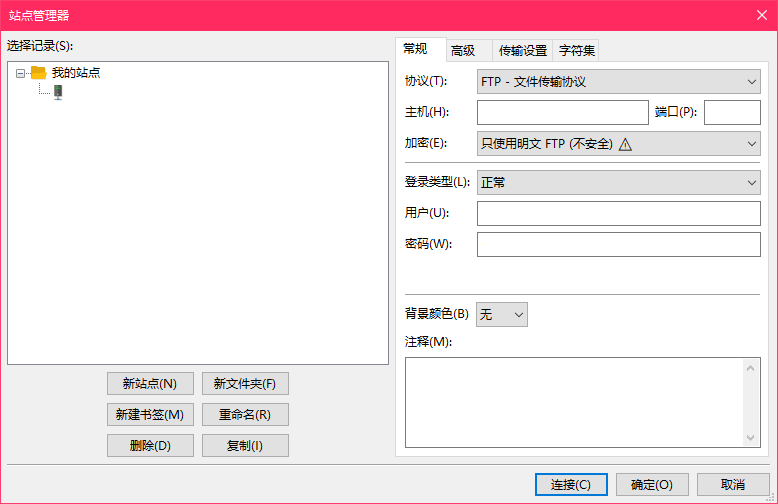This screenshot has height=504, width=778.
Task: Click the comments scrollbar up arrow
Action: pyautogui.click(x=750, y=368)
